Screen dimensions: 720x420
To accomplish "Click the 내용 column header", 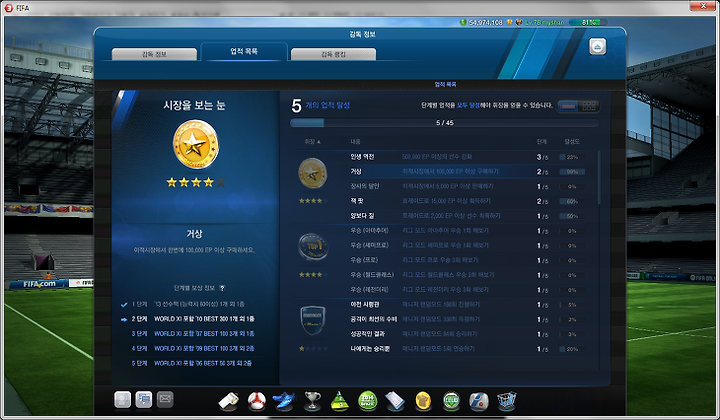I will coord(355,142).
